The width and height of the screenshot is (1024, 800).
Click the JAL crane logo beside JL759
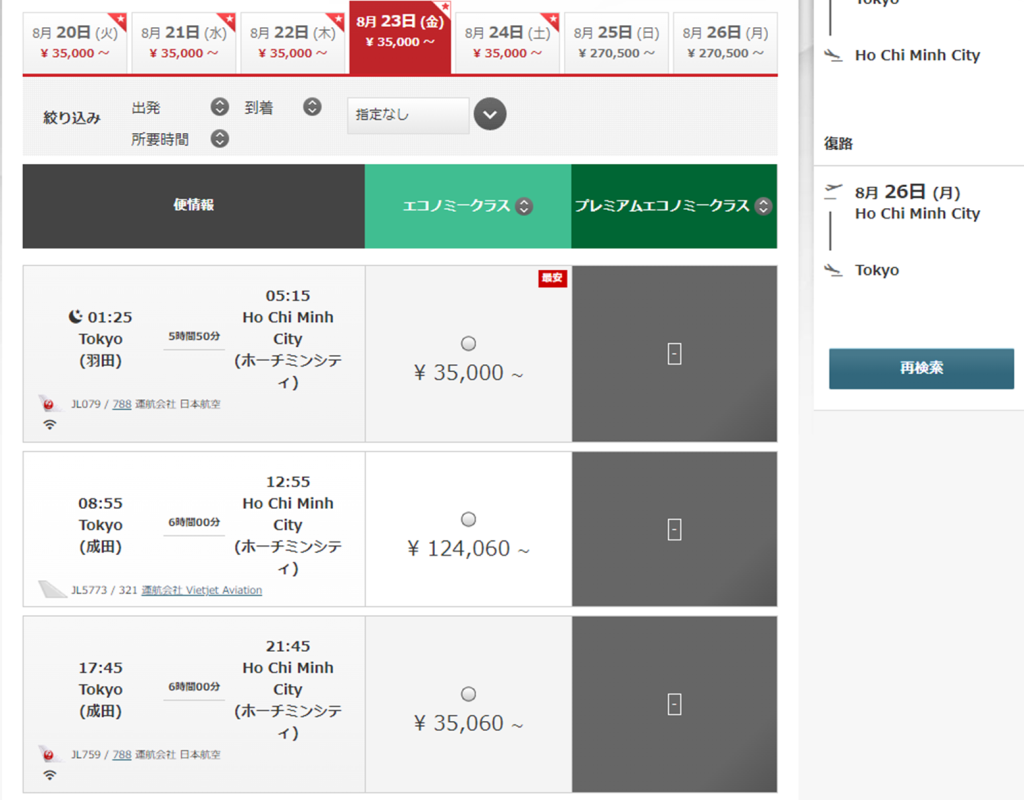[x=47, y=754]
